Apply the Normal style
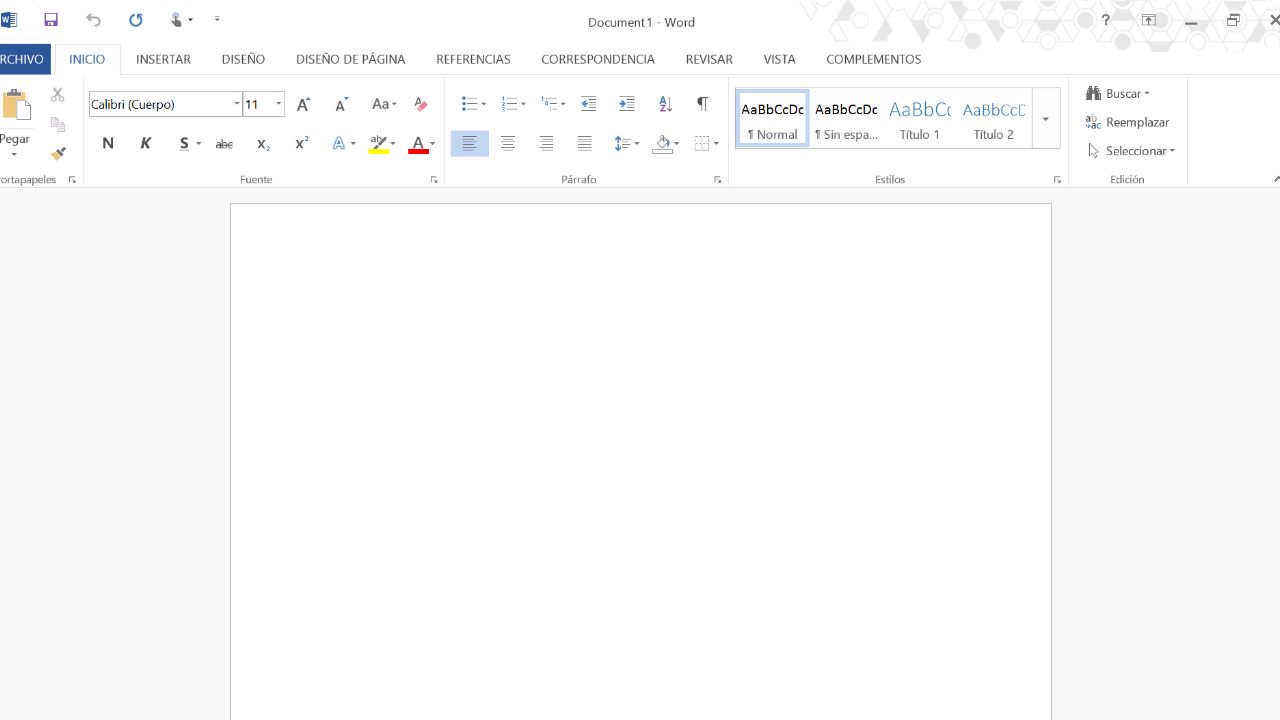Screen dimensions: 1280x720 coord(772,118)
